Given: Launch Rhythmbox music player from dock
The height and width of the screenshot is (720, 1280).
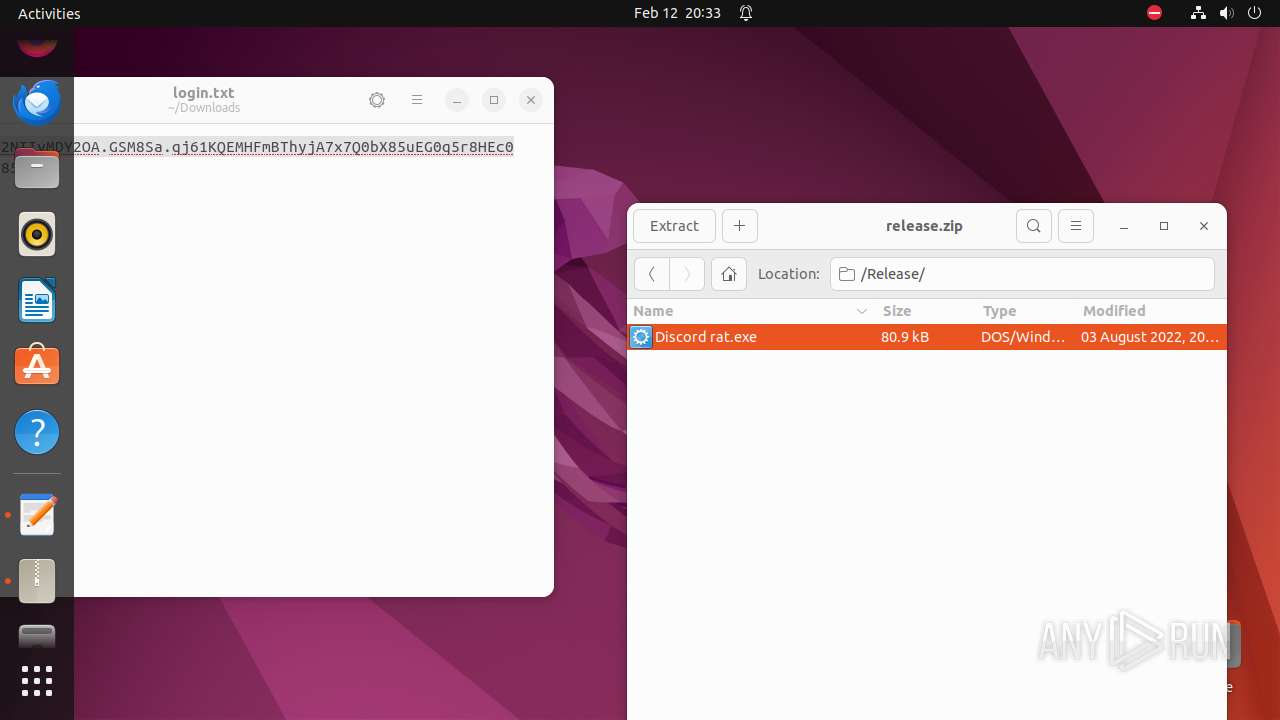Looking at the screenshot, I should [x=37, y=234].
